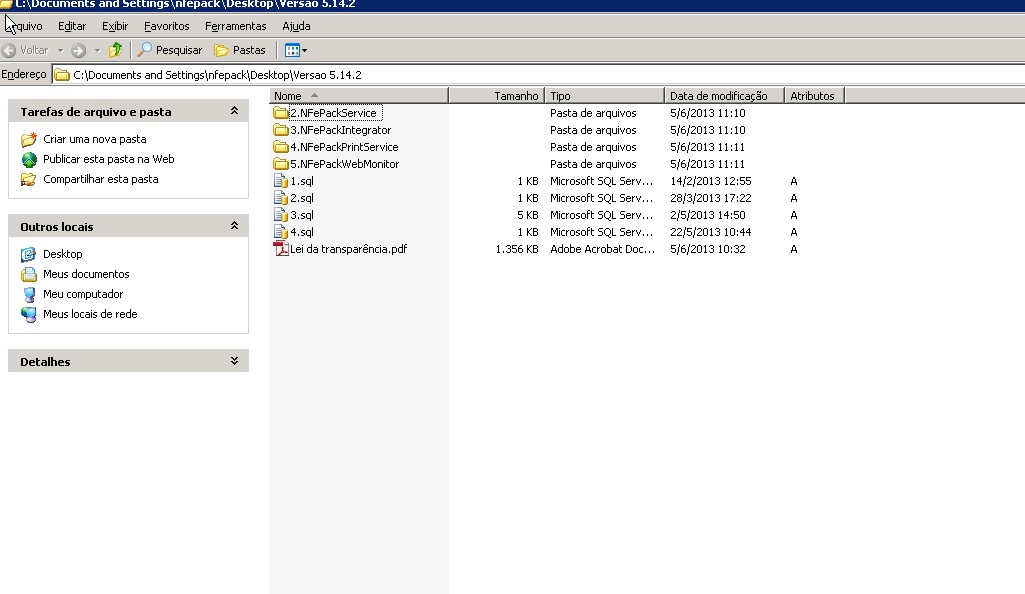Select the Lei da transparência.pdf file icon

point(281,249)
